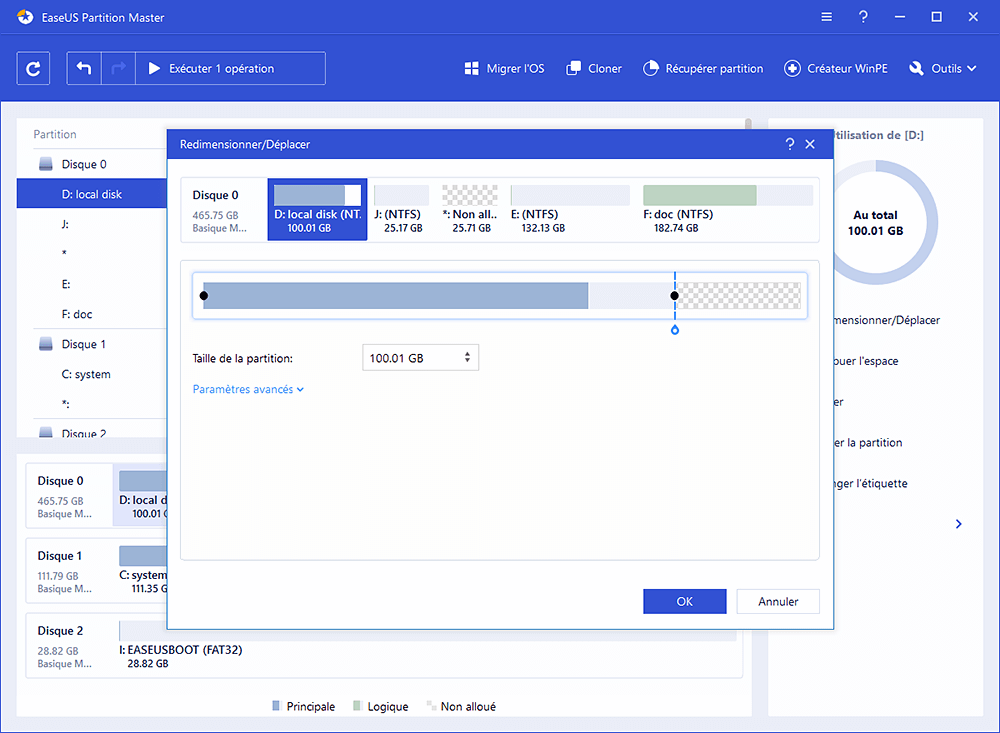1000x733 pixels.
Task: Open the hamburger menu in title bar
Action: tap(827, 17)
